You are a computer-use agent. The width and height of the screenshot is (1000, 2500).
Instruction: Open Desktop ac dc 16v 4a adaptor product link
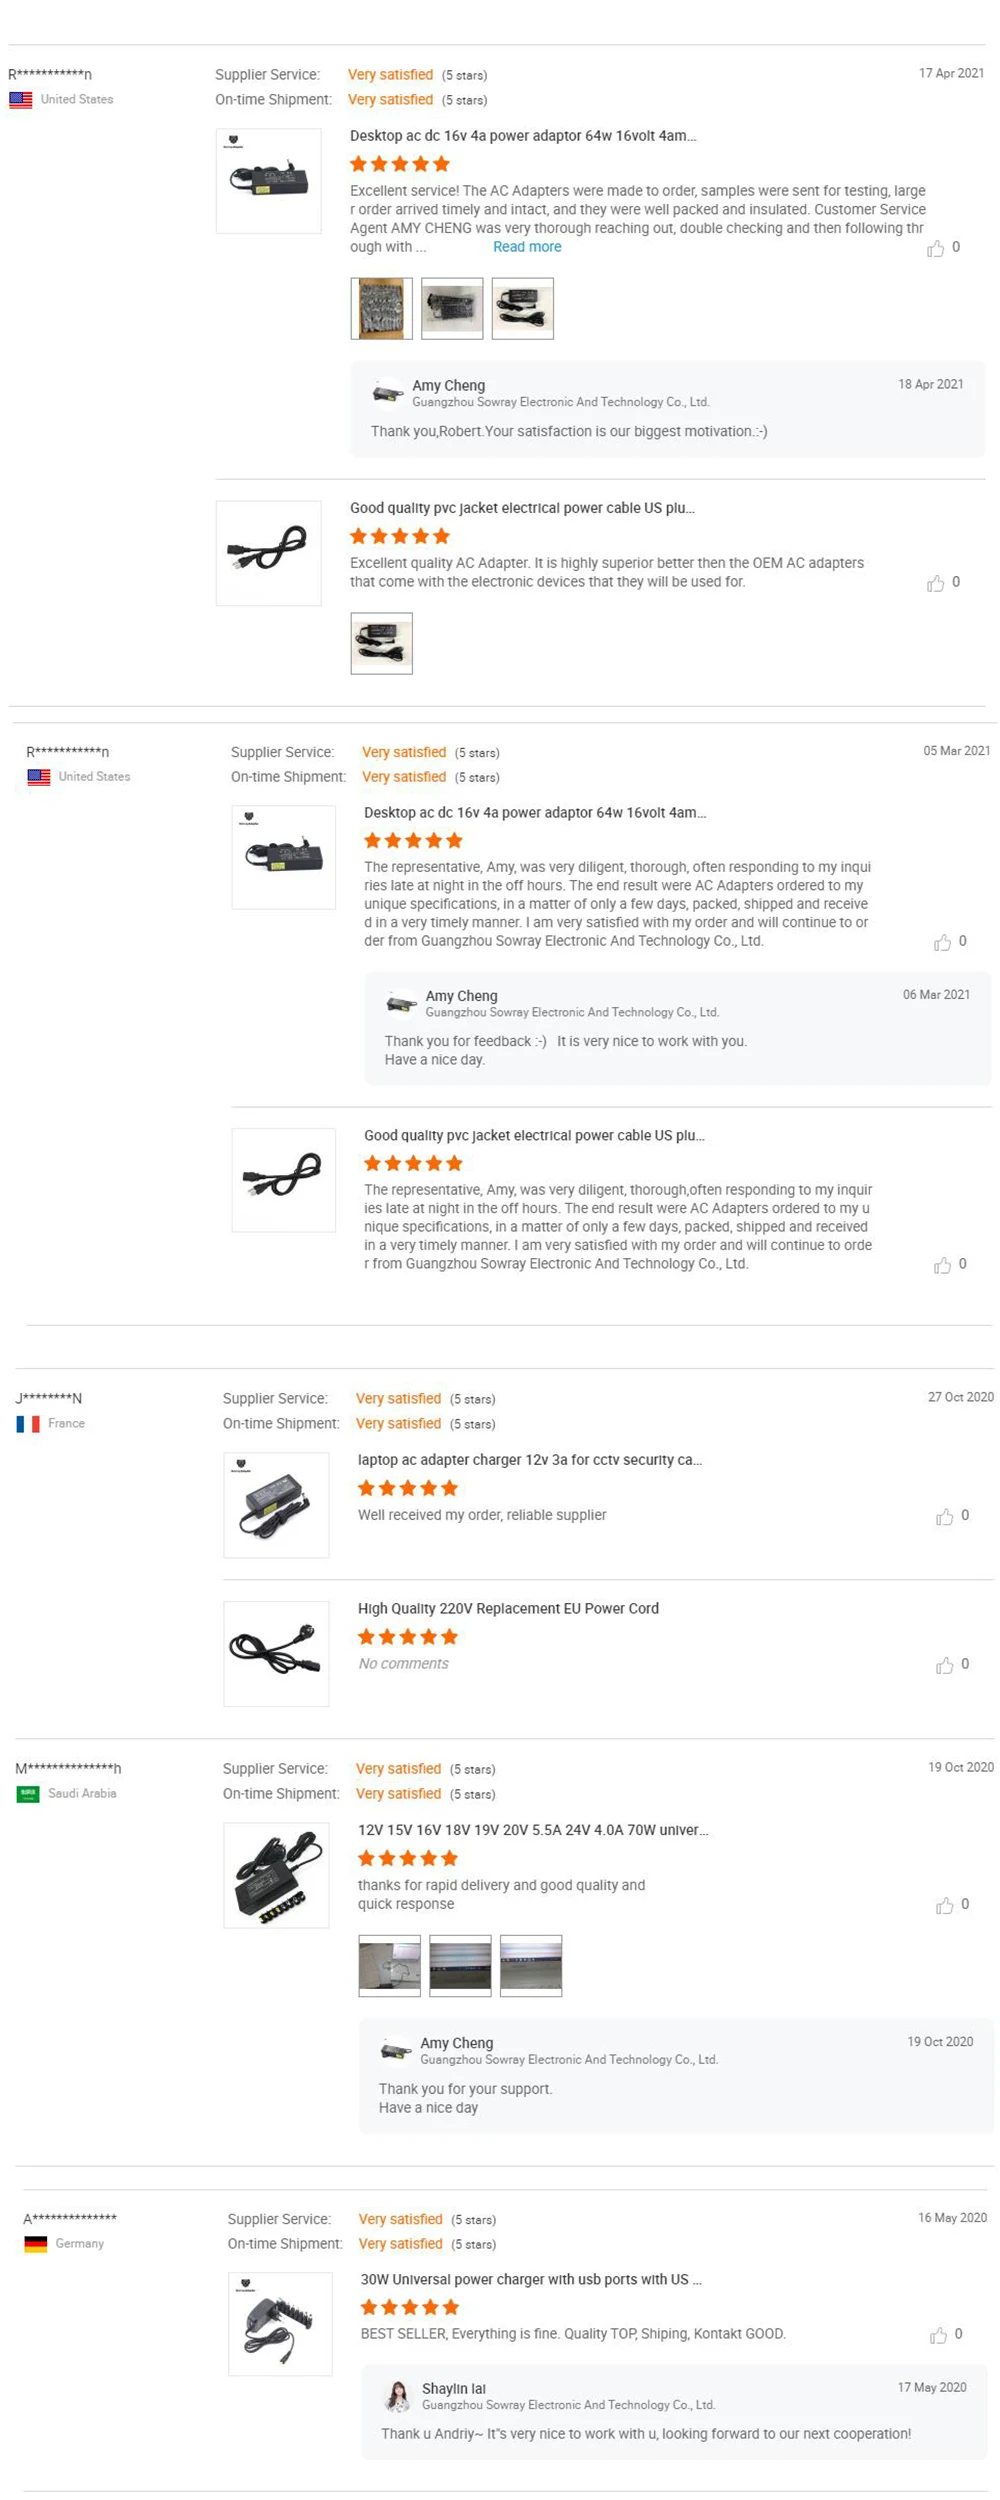click(x=523, y=136)
